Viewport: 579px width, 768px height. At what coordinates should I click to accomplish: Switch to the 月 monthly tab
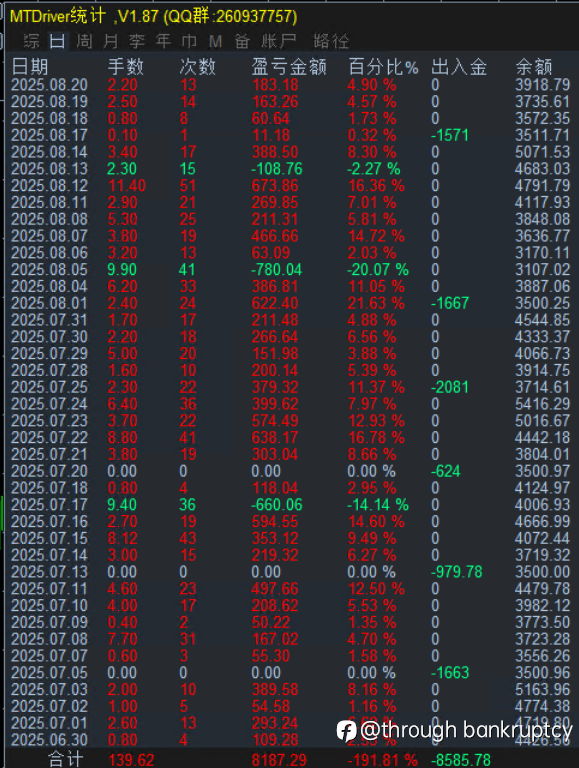point(111,41)
